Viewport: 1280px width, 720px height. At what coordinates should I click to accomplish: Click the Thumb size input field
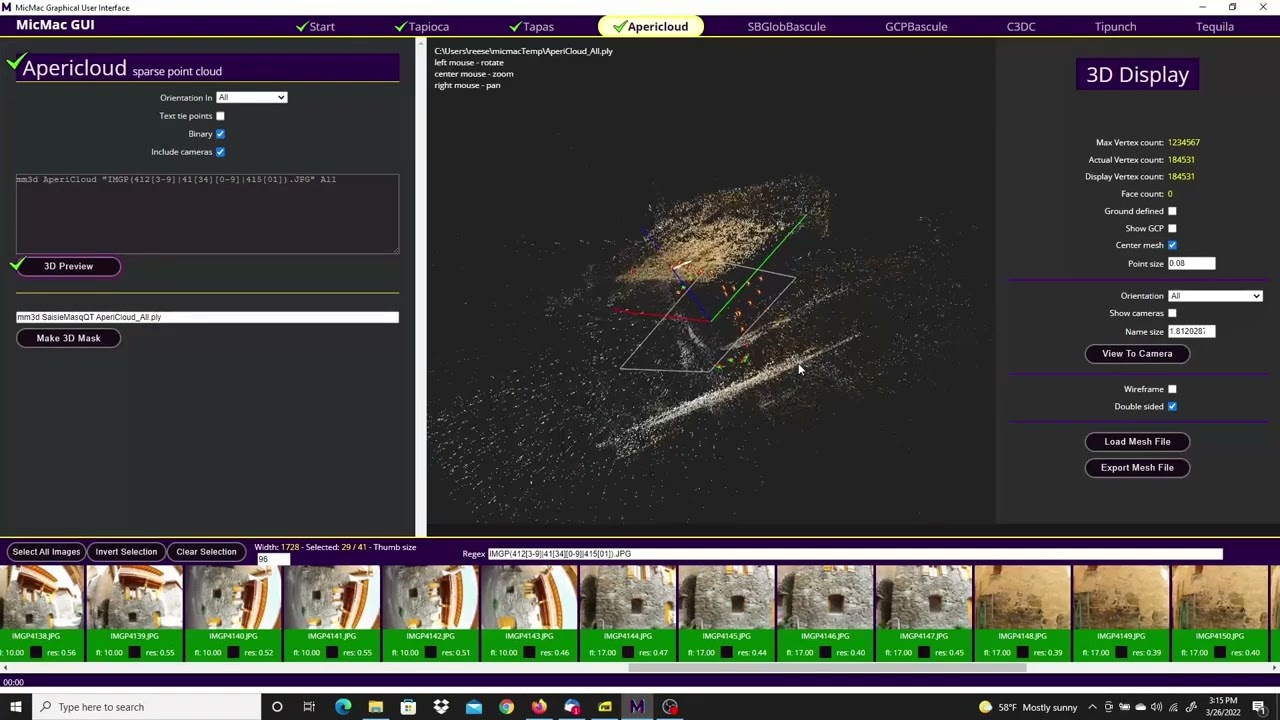coord(272,559)
